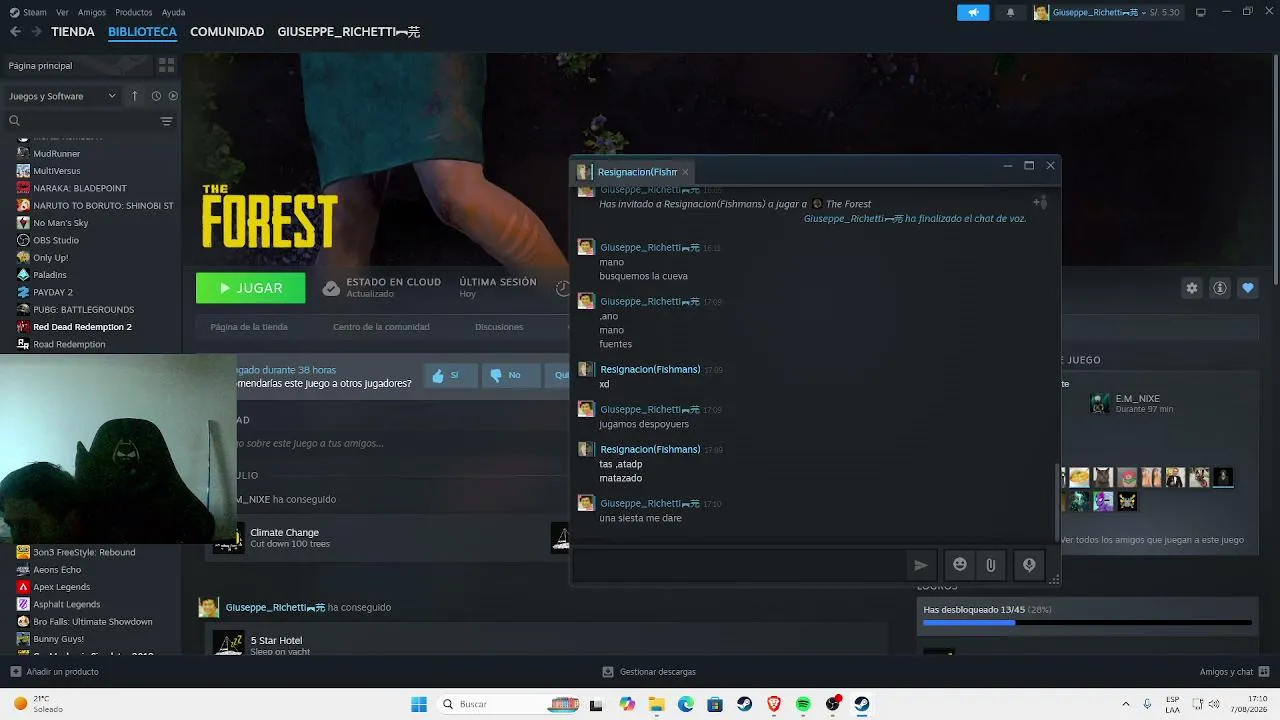1280x720 pixels.
Task: Open OBS Studio from the taskbar
Action: pos(832,704)
